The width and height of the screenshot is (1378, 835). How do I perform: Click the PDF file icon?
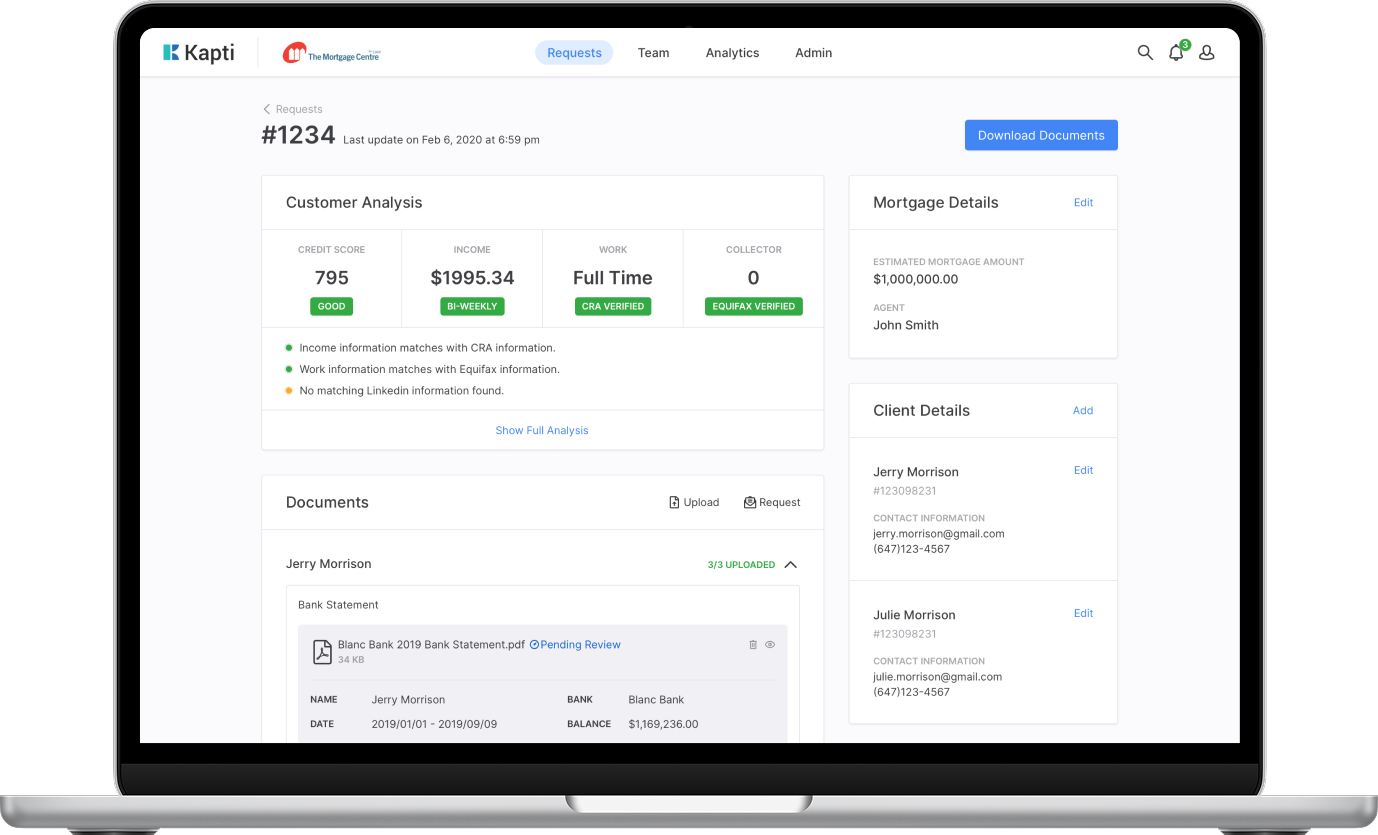pyautogui.click(x=322, y=651)
